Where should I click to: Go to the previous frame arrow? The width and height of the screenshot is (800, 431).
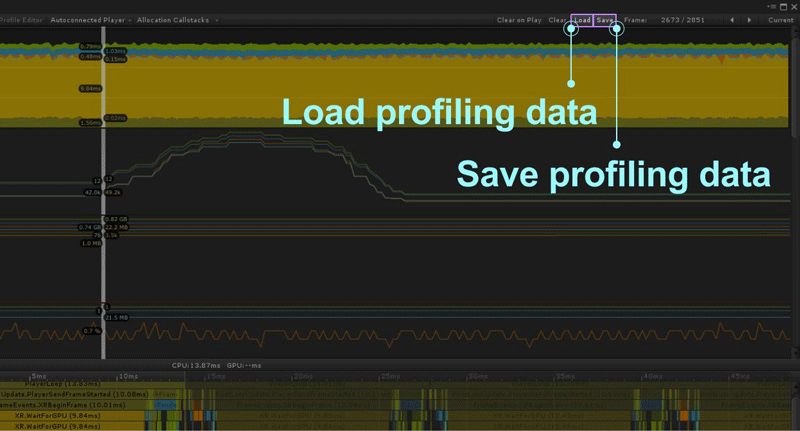pos(732,20)
